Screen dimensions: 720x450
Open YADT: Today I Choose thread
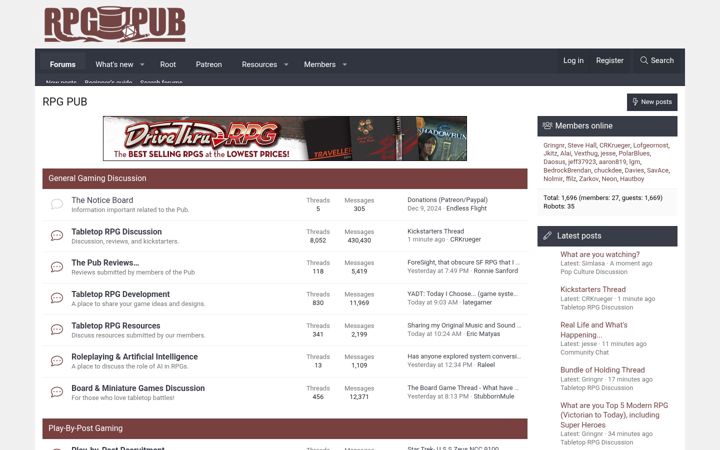[462, 293]
